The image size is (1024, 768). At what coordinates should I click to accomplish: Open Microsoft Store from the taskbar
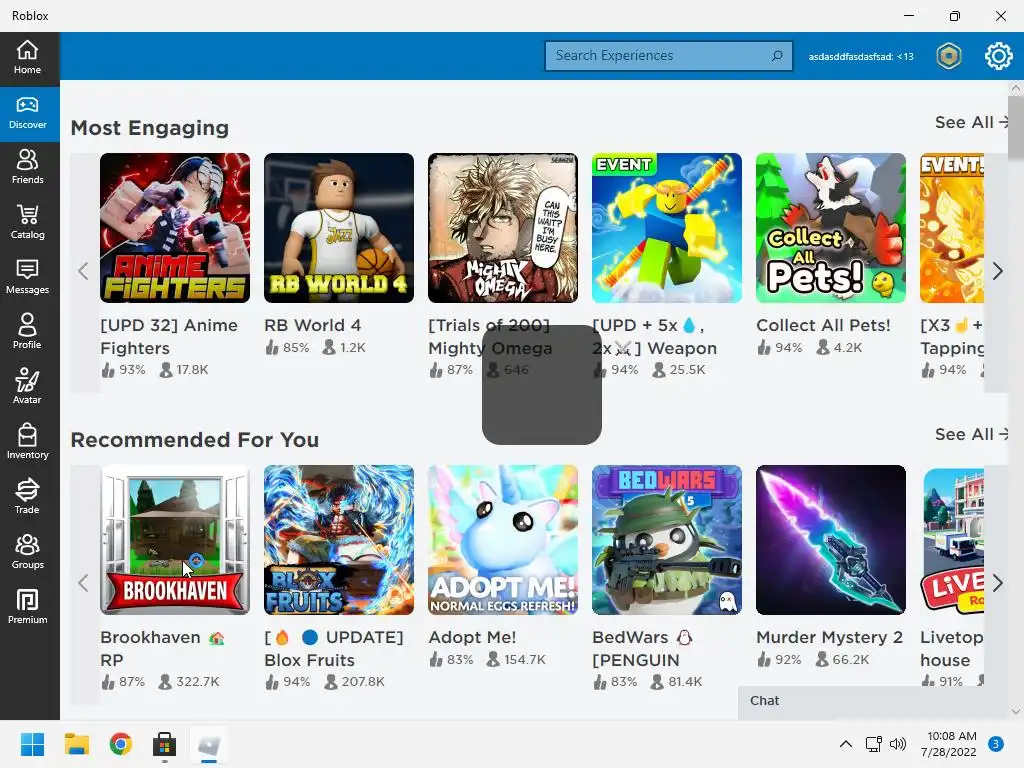coord(165,744)
